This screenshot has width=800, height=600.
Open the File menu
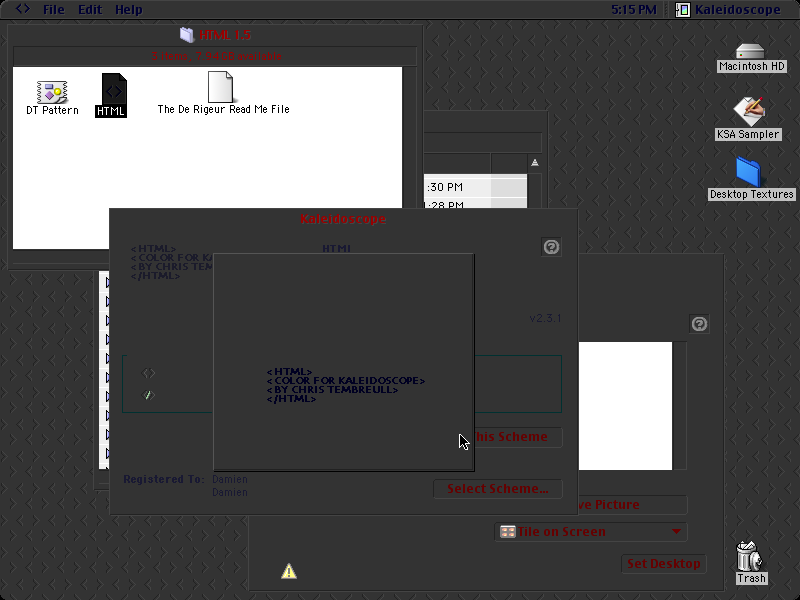click(x=54, y=9)
